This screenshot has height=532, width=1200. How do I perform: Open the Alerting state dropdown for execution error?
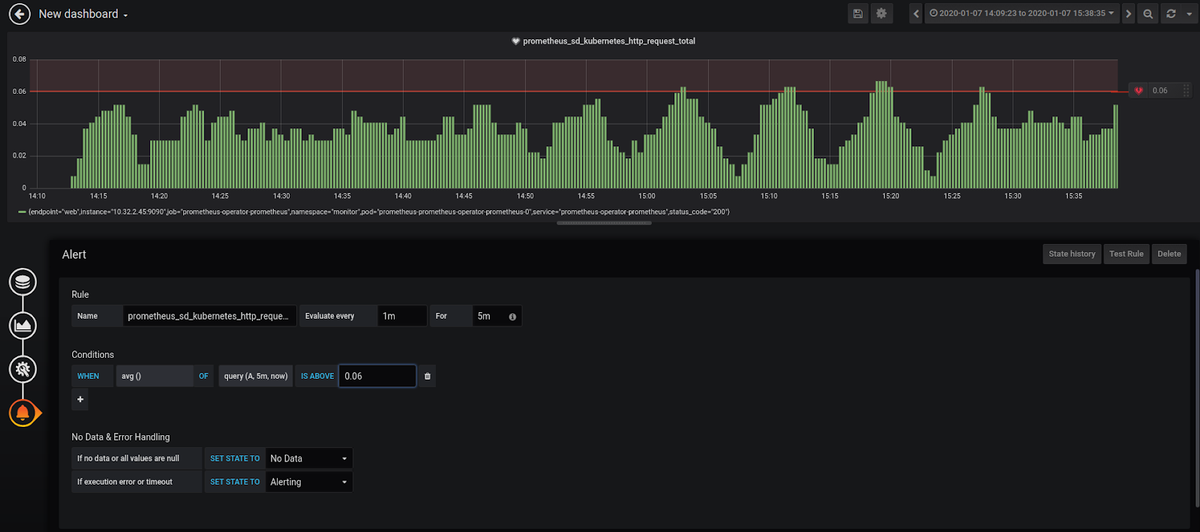(x=308, y=482)
